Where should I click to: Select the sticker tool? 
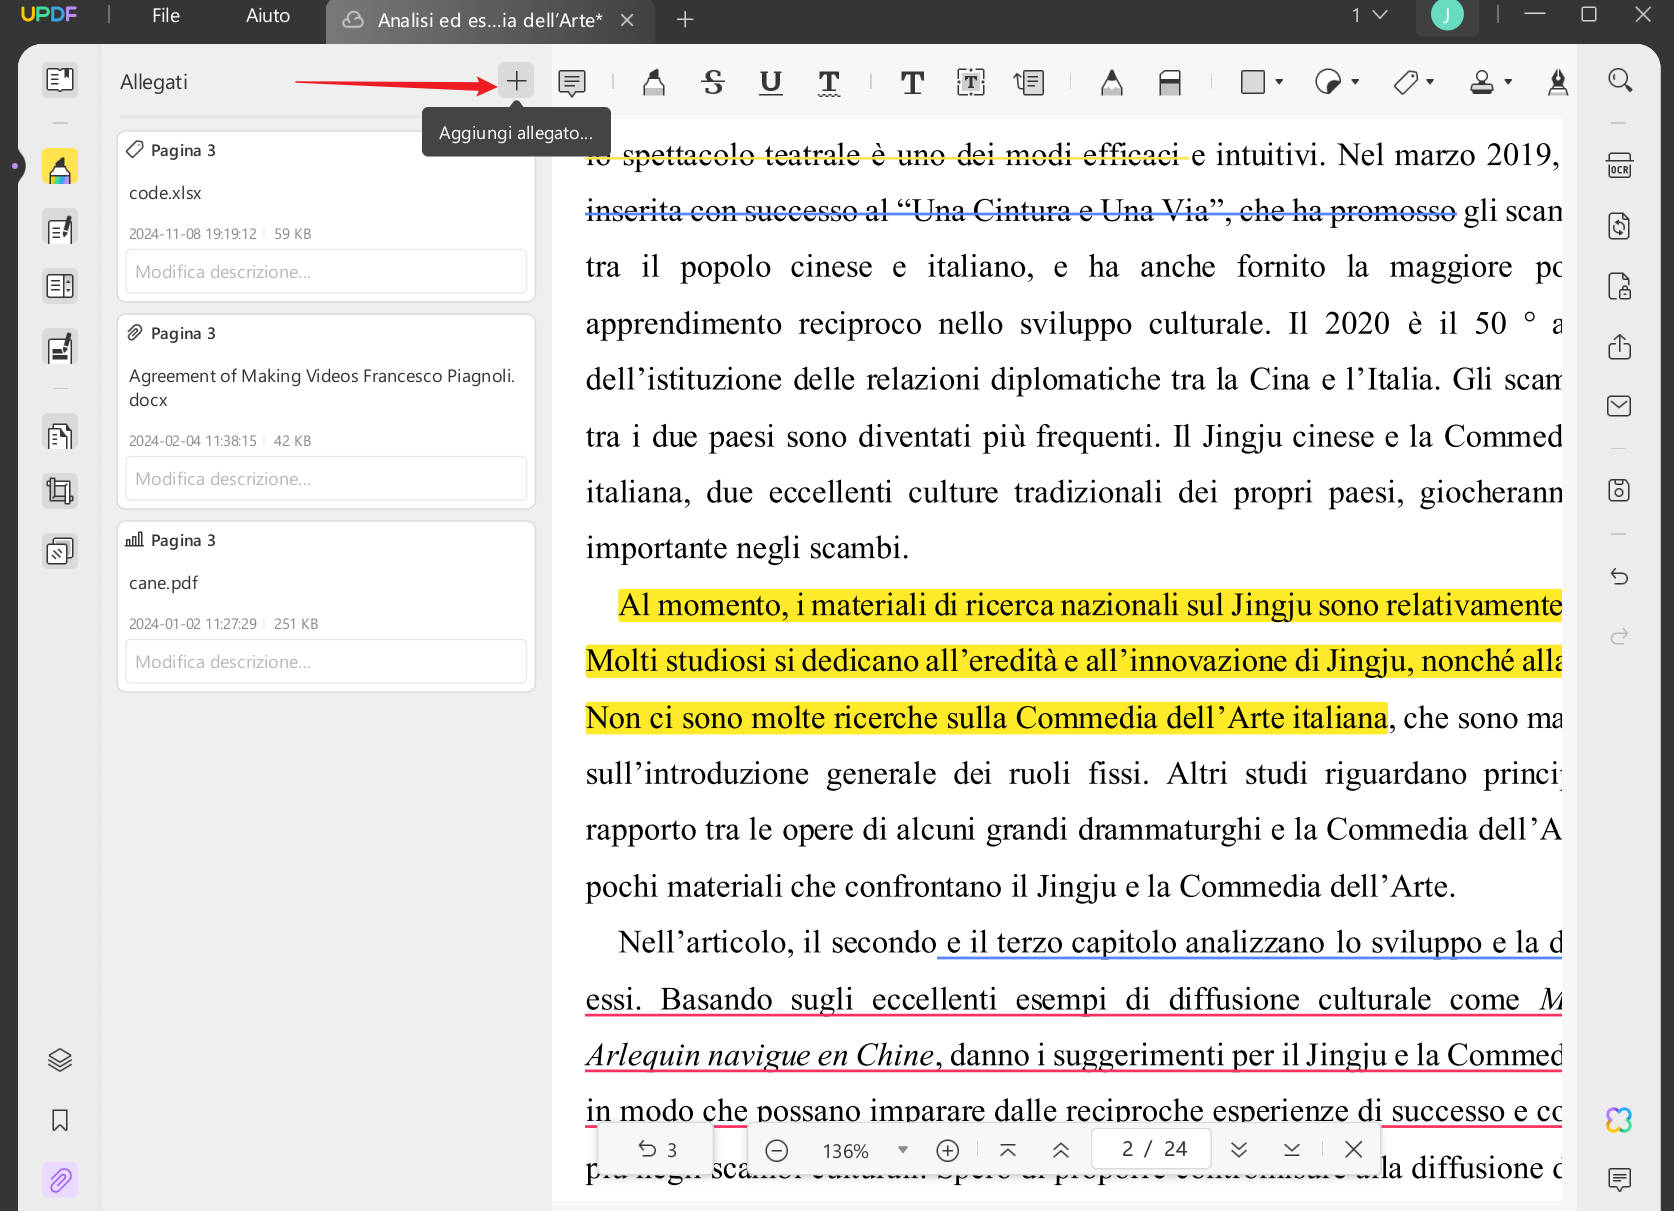1328,82
